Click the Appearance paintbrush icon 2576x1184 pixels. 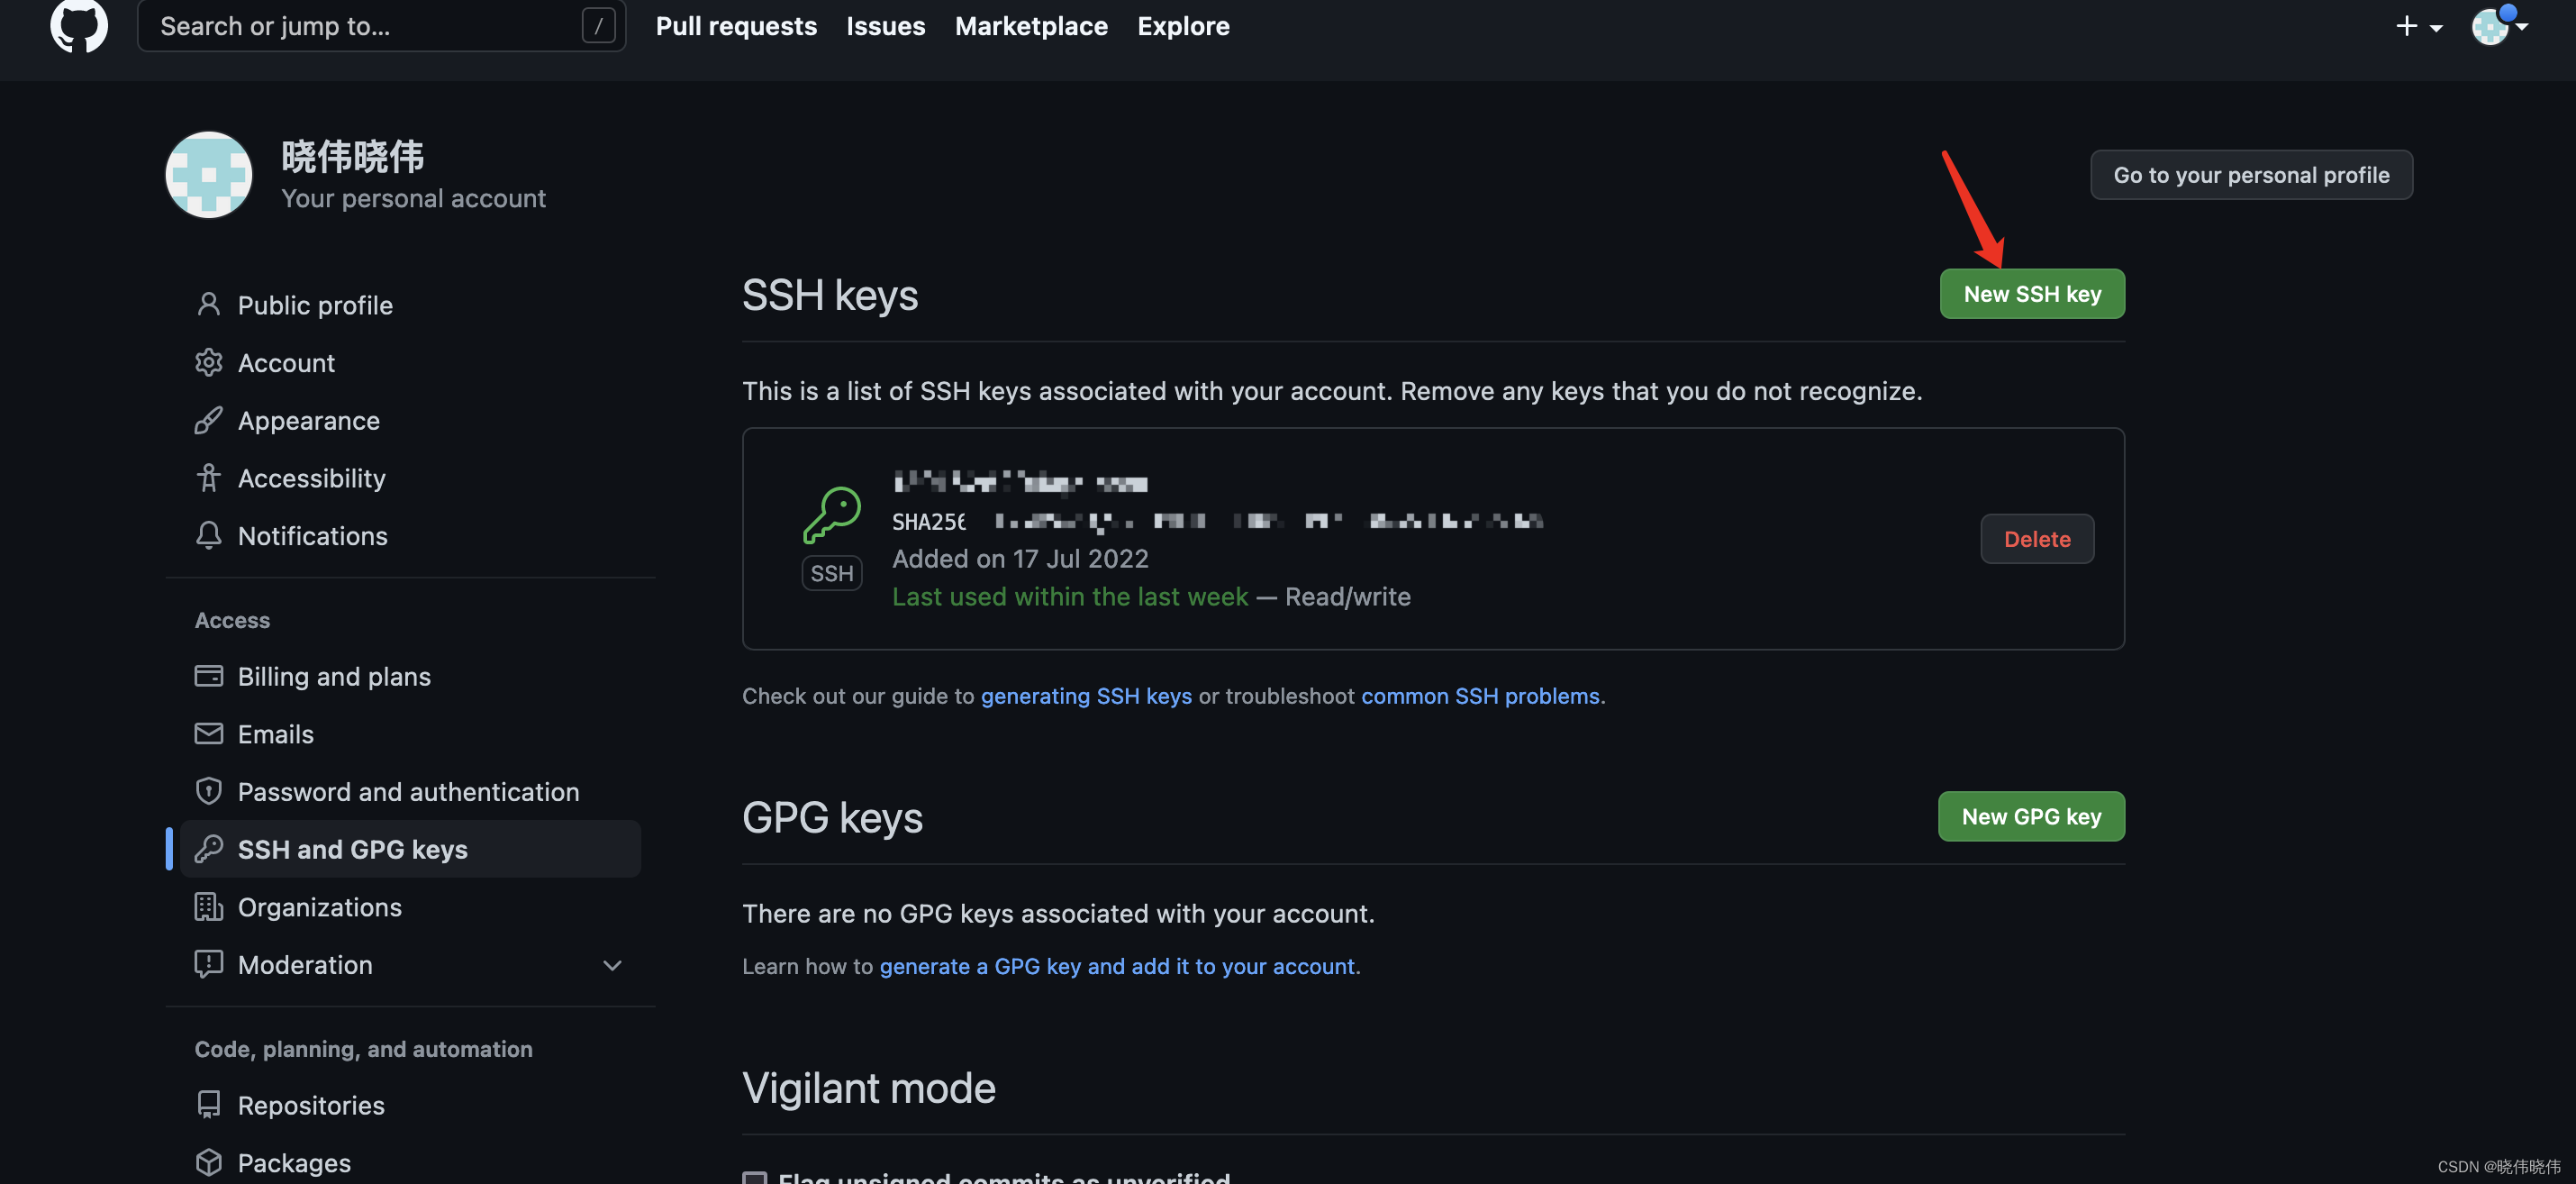coord(208,420)
